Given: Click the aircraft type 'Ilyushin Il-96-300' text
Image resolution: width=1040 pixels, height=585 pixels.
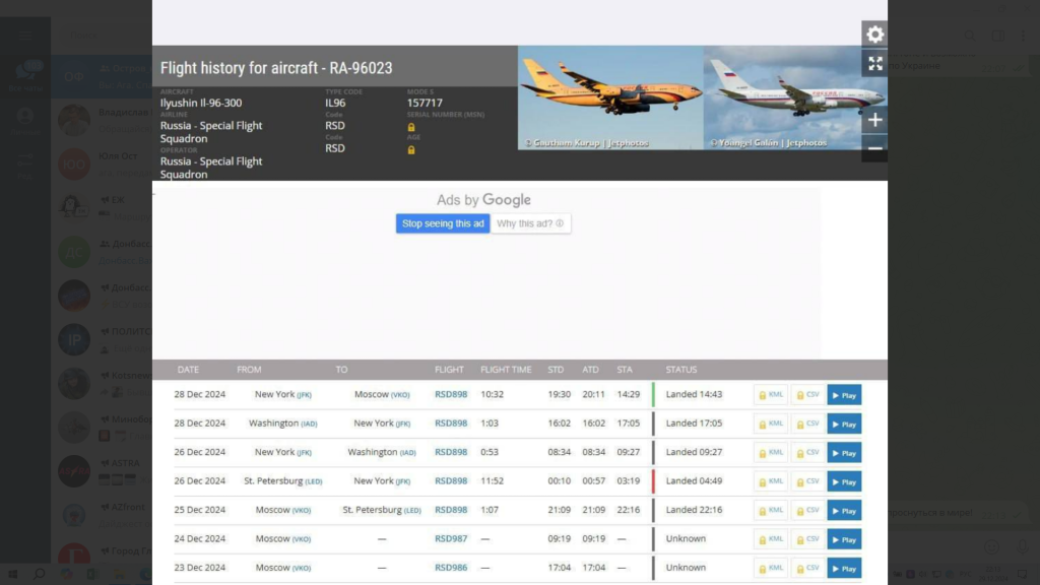Looking at the screenshot, I should [x=201, y=103].
